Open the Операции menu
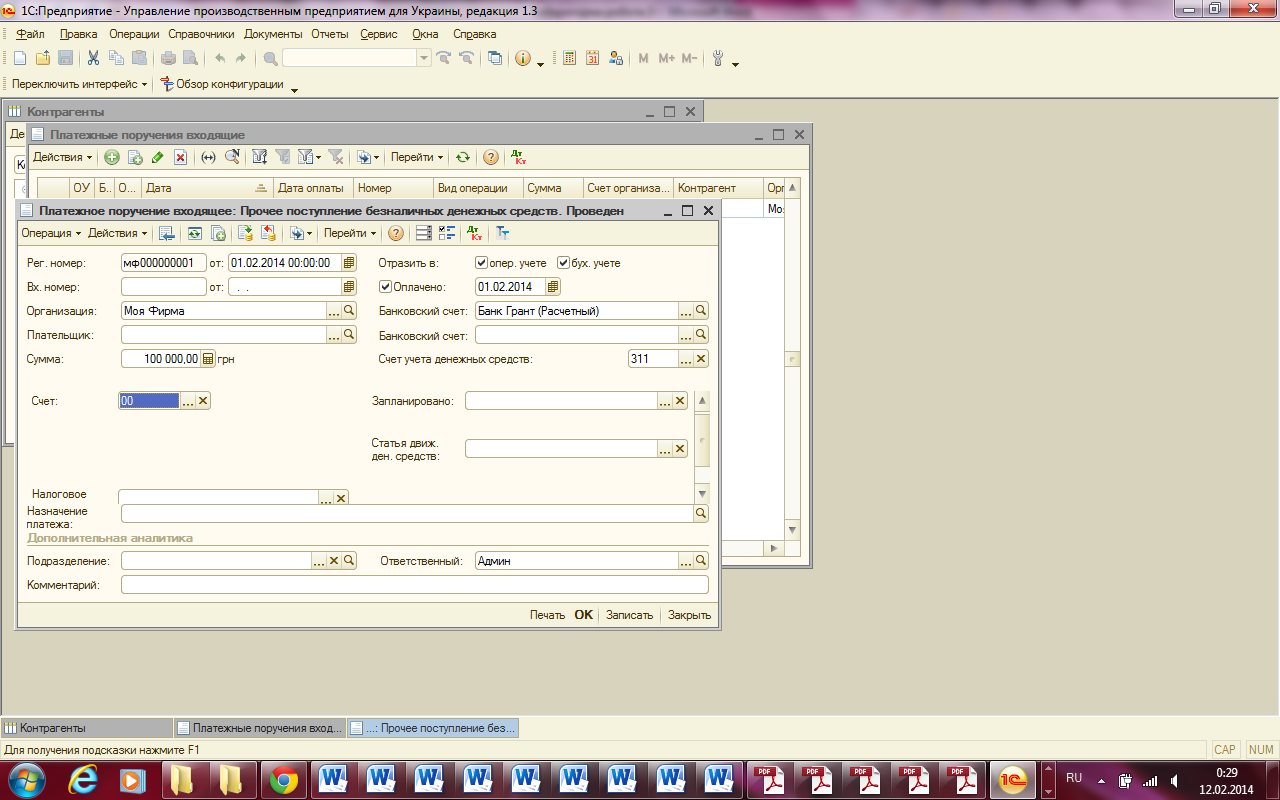Image resolution: width=1280 pixels, height=800 pixels. point(134,34)
